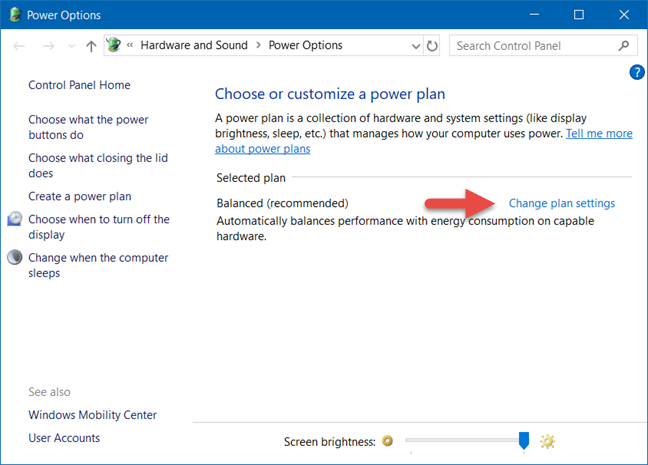Open Control Panel Home
Screen dimensions: 648x465
(x=79, y=85)
